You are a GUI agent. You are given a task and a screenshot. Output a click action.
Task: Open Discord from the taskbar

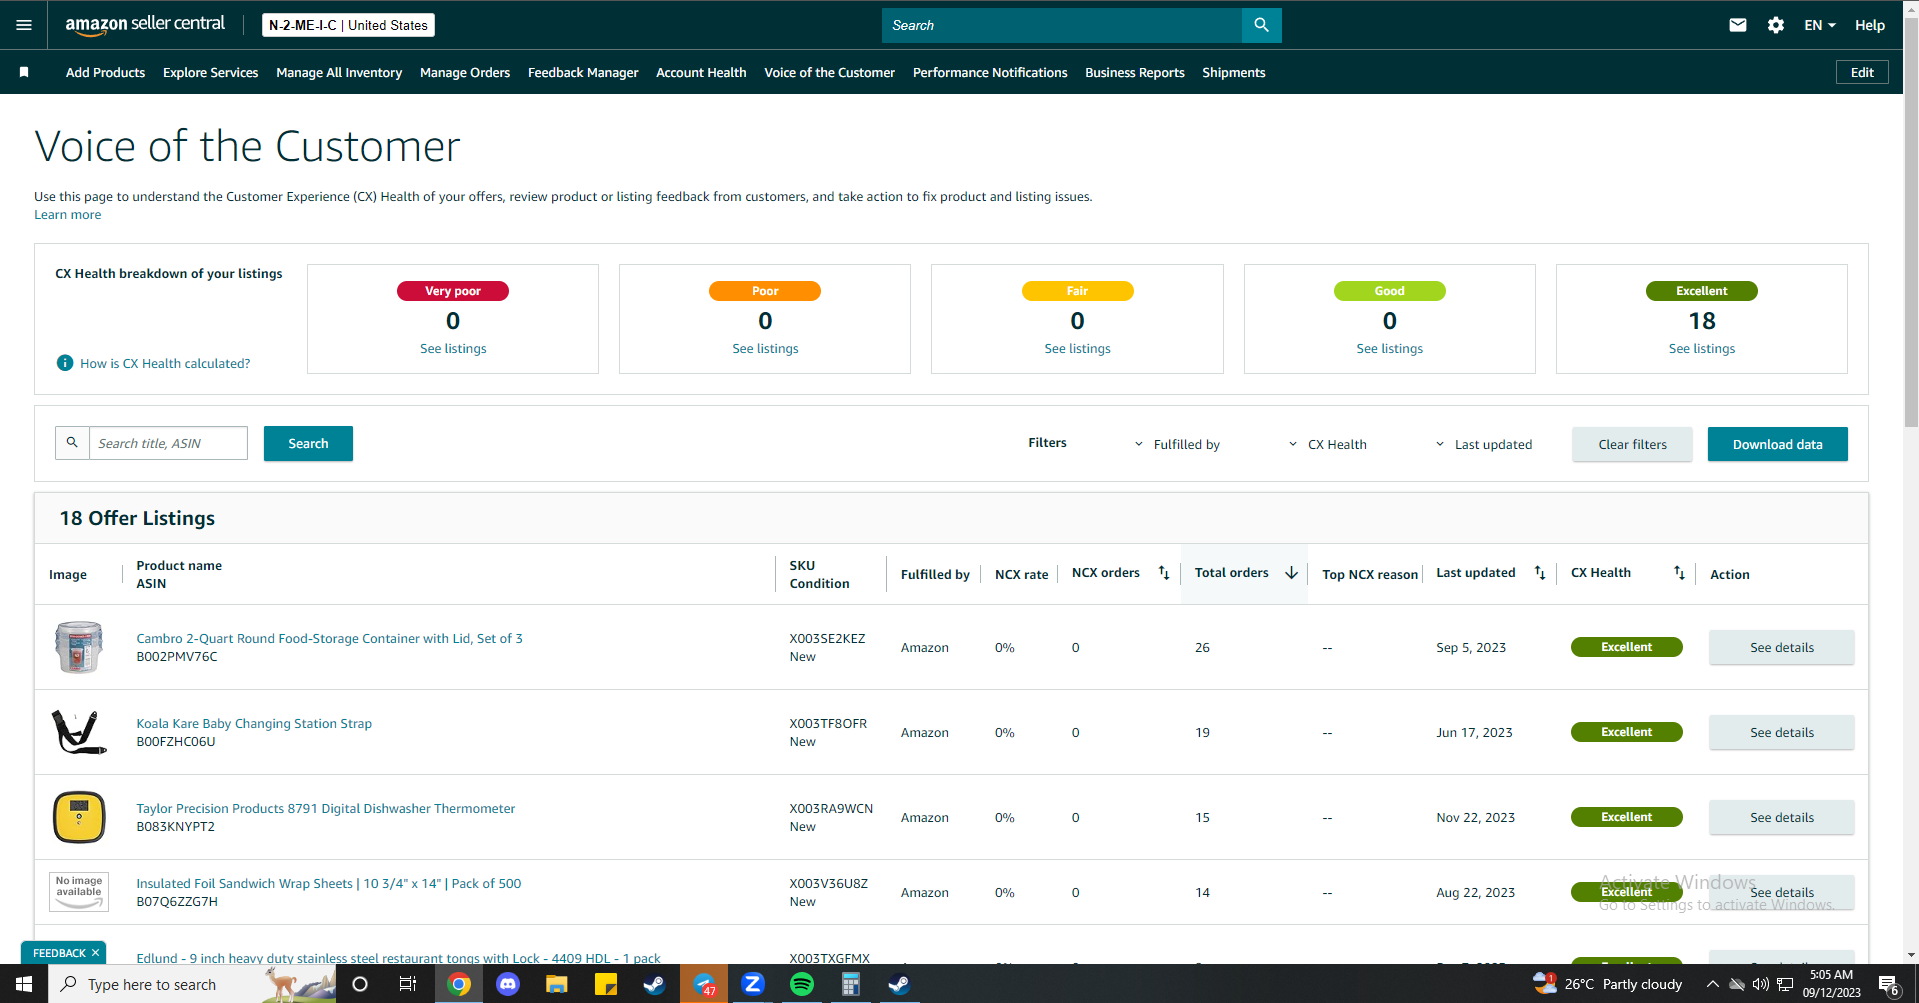tap(508, 984)
